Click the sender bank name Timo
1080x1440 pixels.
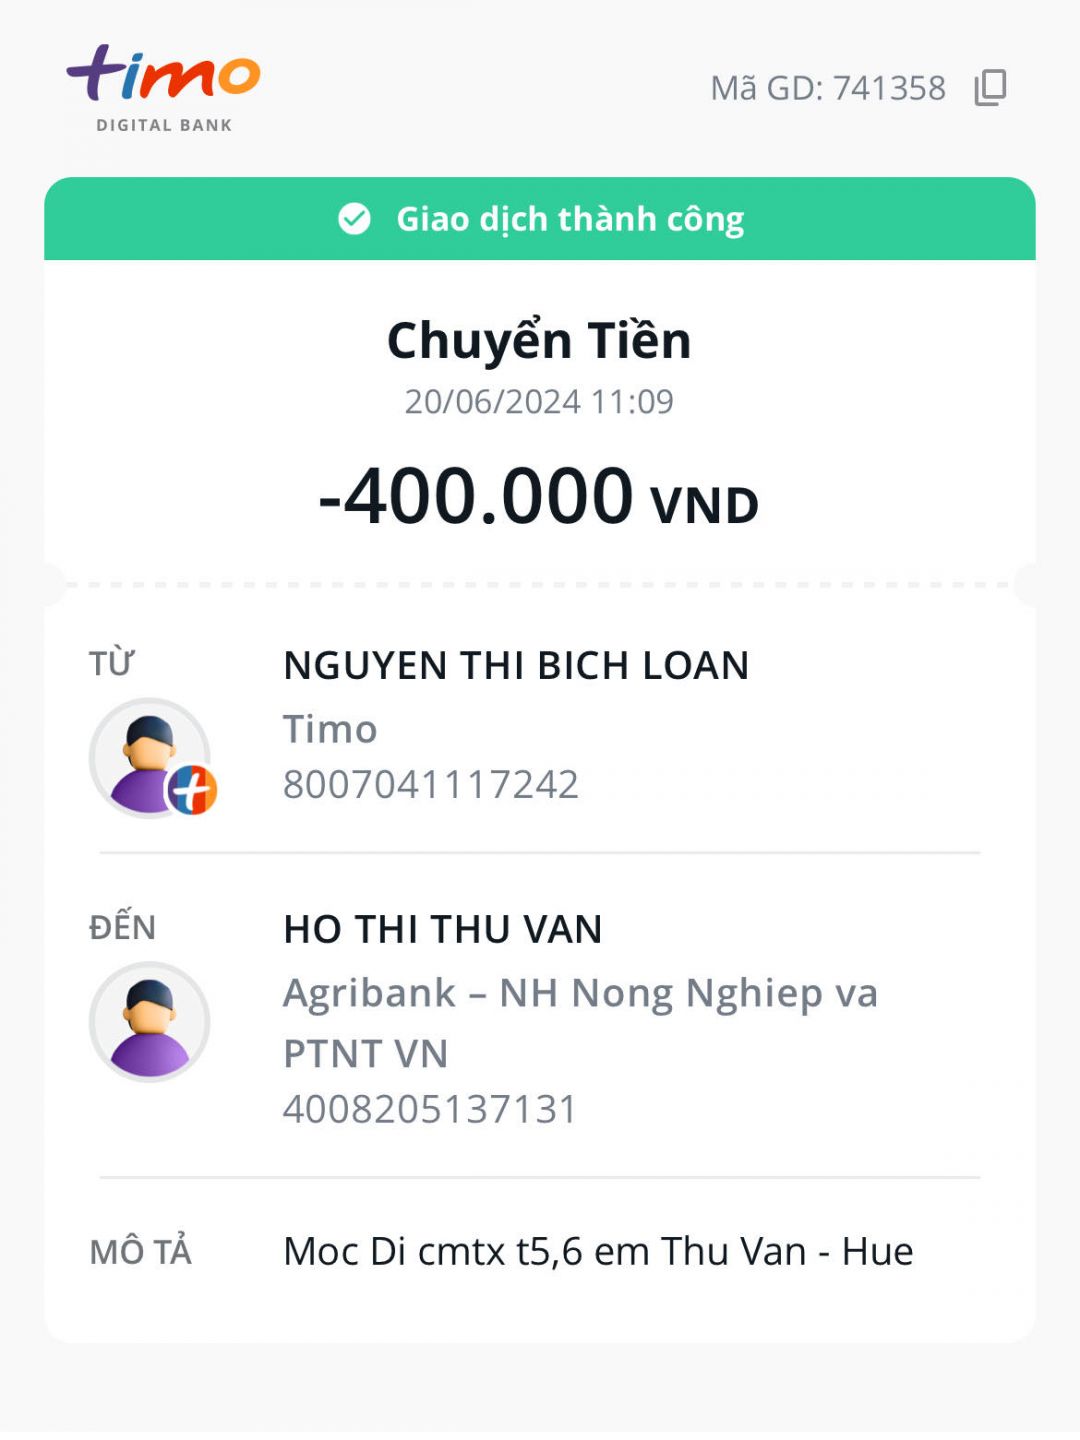tap(330, 729)
